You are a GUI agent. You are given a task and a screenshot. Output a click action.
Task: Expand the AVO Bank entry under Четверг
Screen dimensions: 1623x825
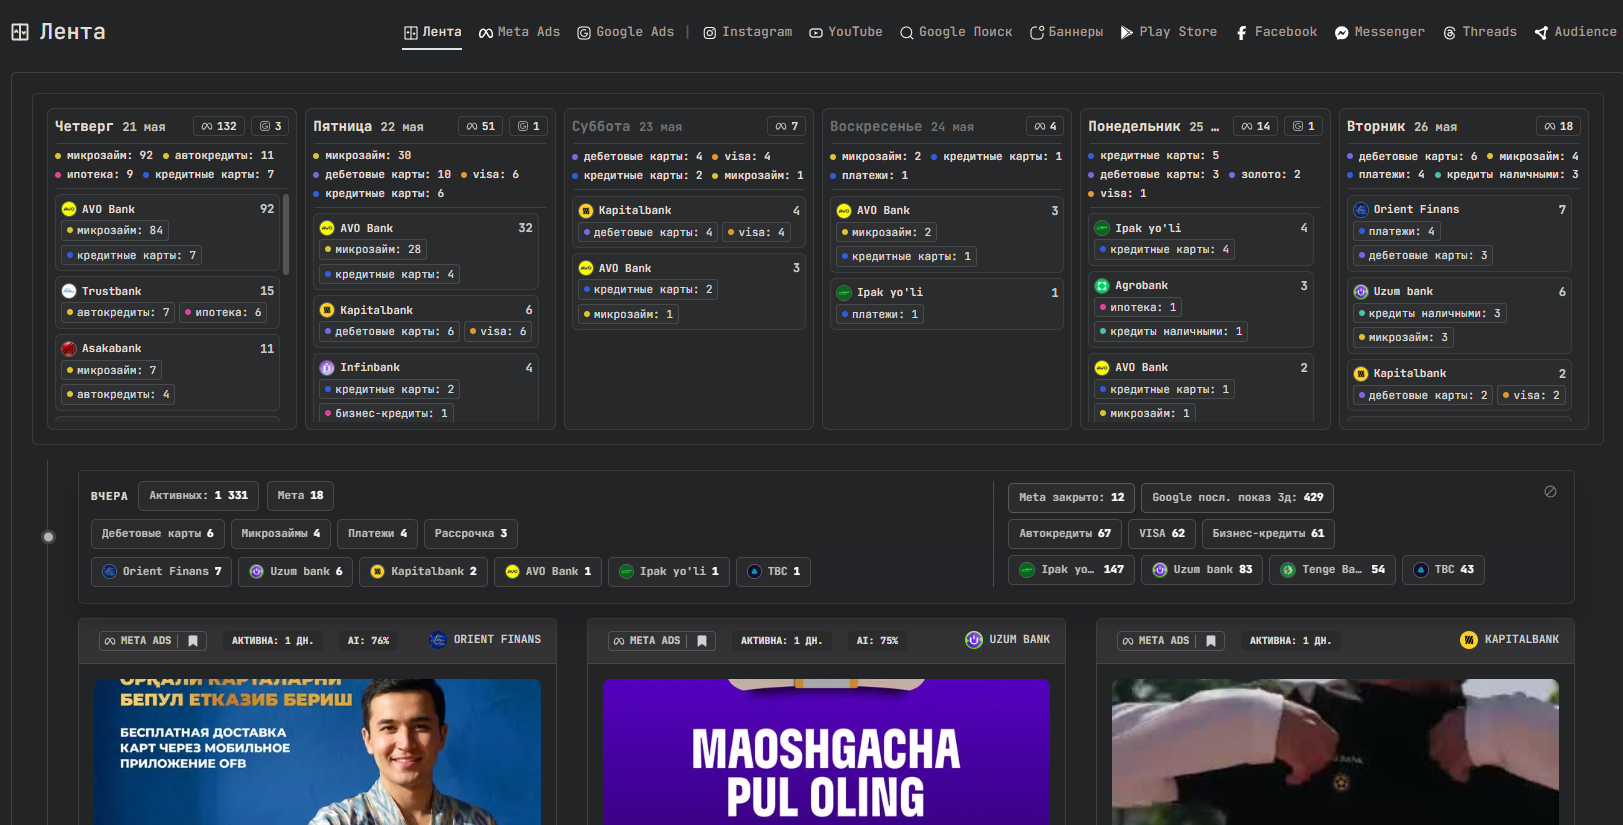(168, 209)
